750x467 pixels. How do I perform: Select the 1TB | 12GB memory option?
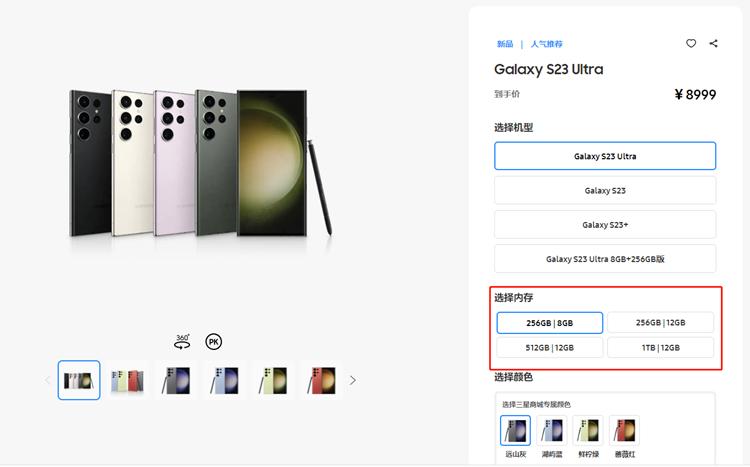point(660,347)
